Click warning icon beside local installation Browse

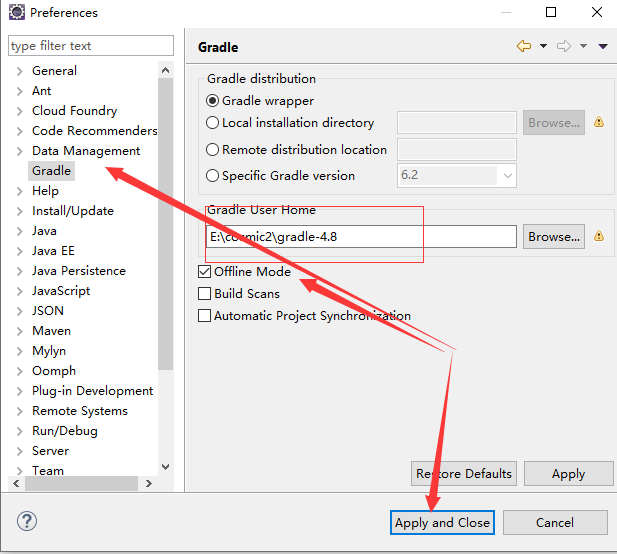coord(599,122)
